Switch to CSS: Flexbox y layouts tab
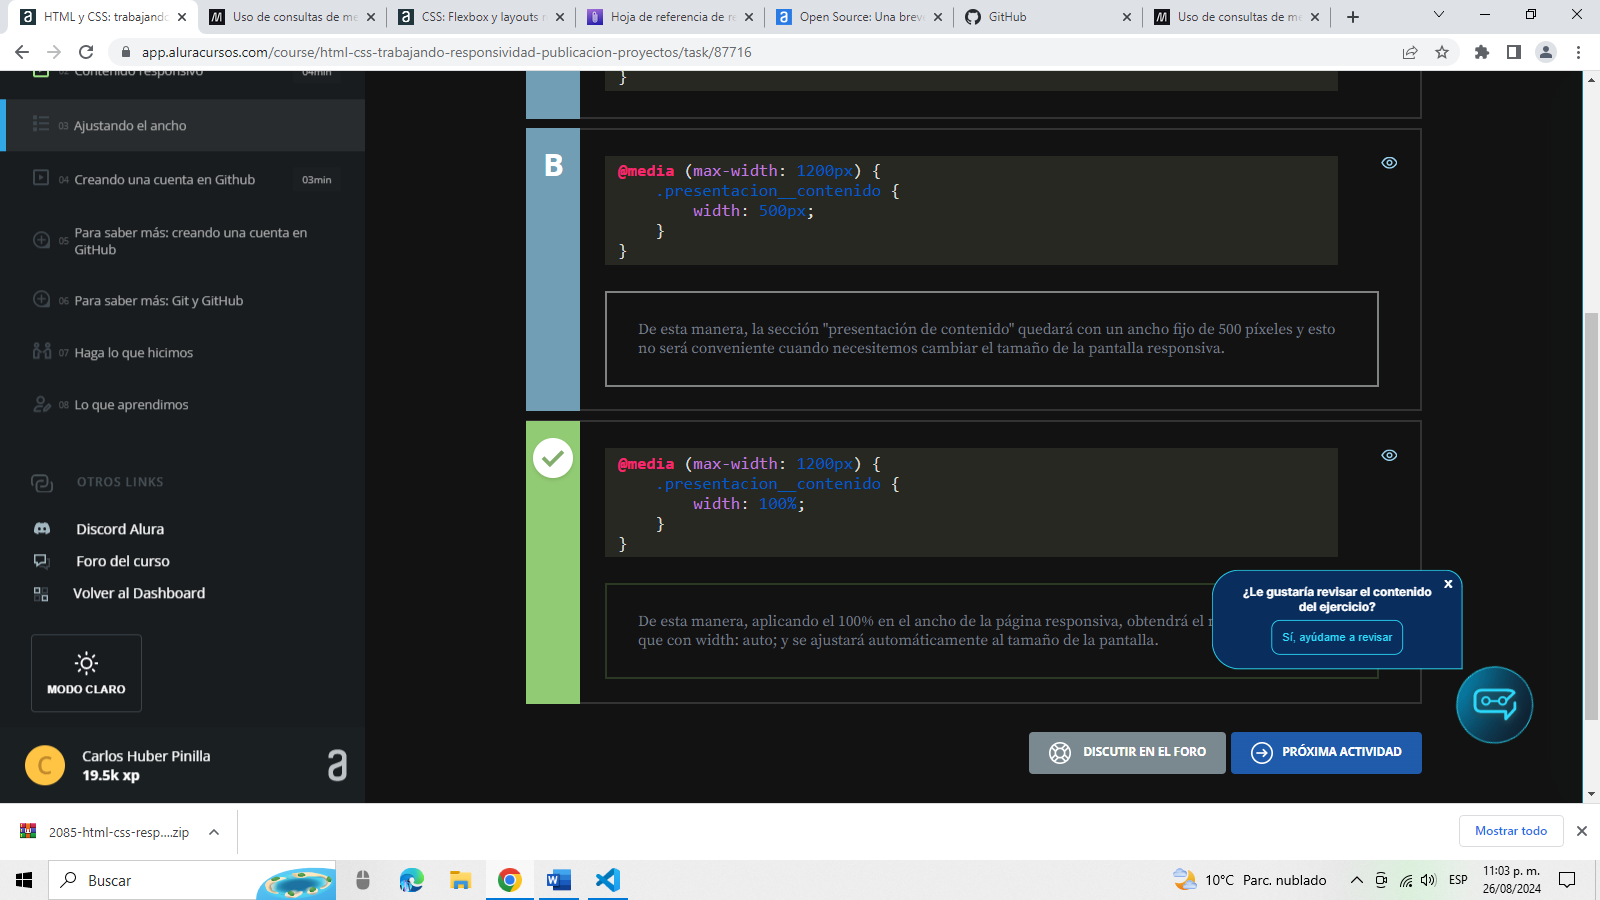Viewport: 1600px width, 900px height. [480, 17]
